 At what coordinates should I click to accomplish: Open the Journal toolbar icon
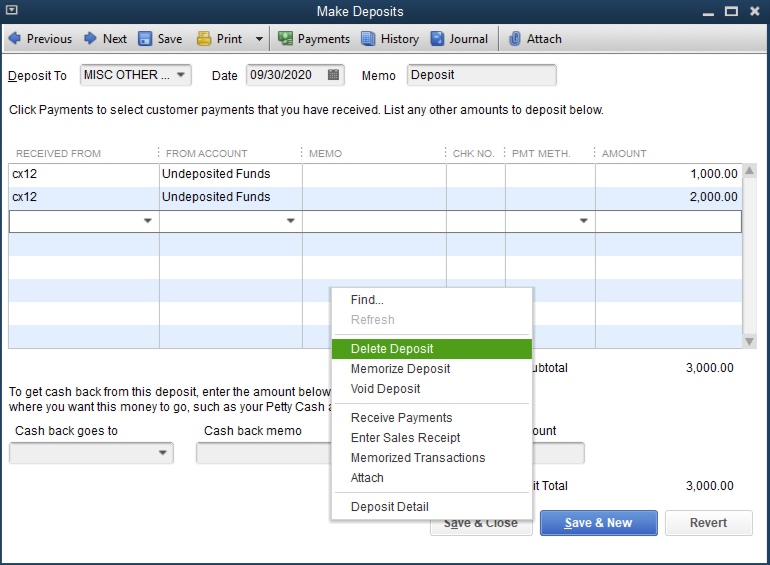pos(437,39)
